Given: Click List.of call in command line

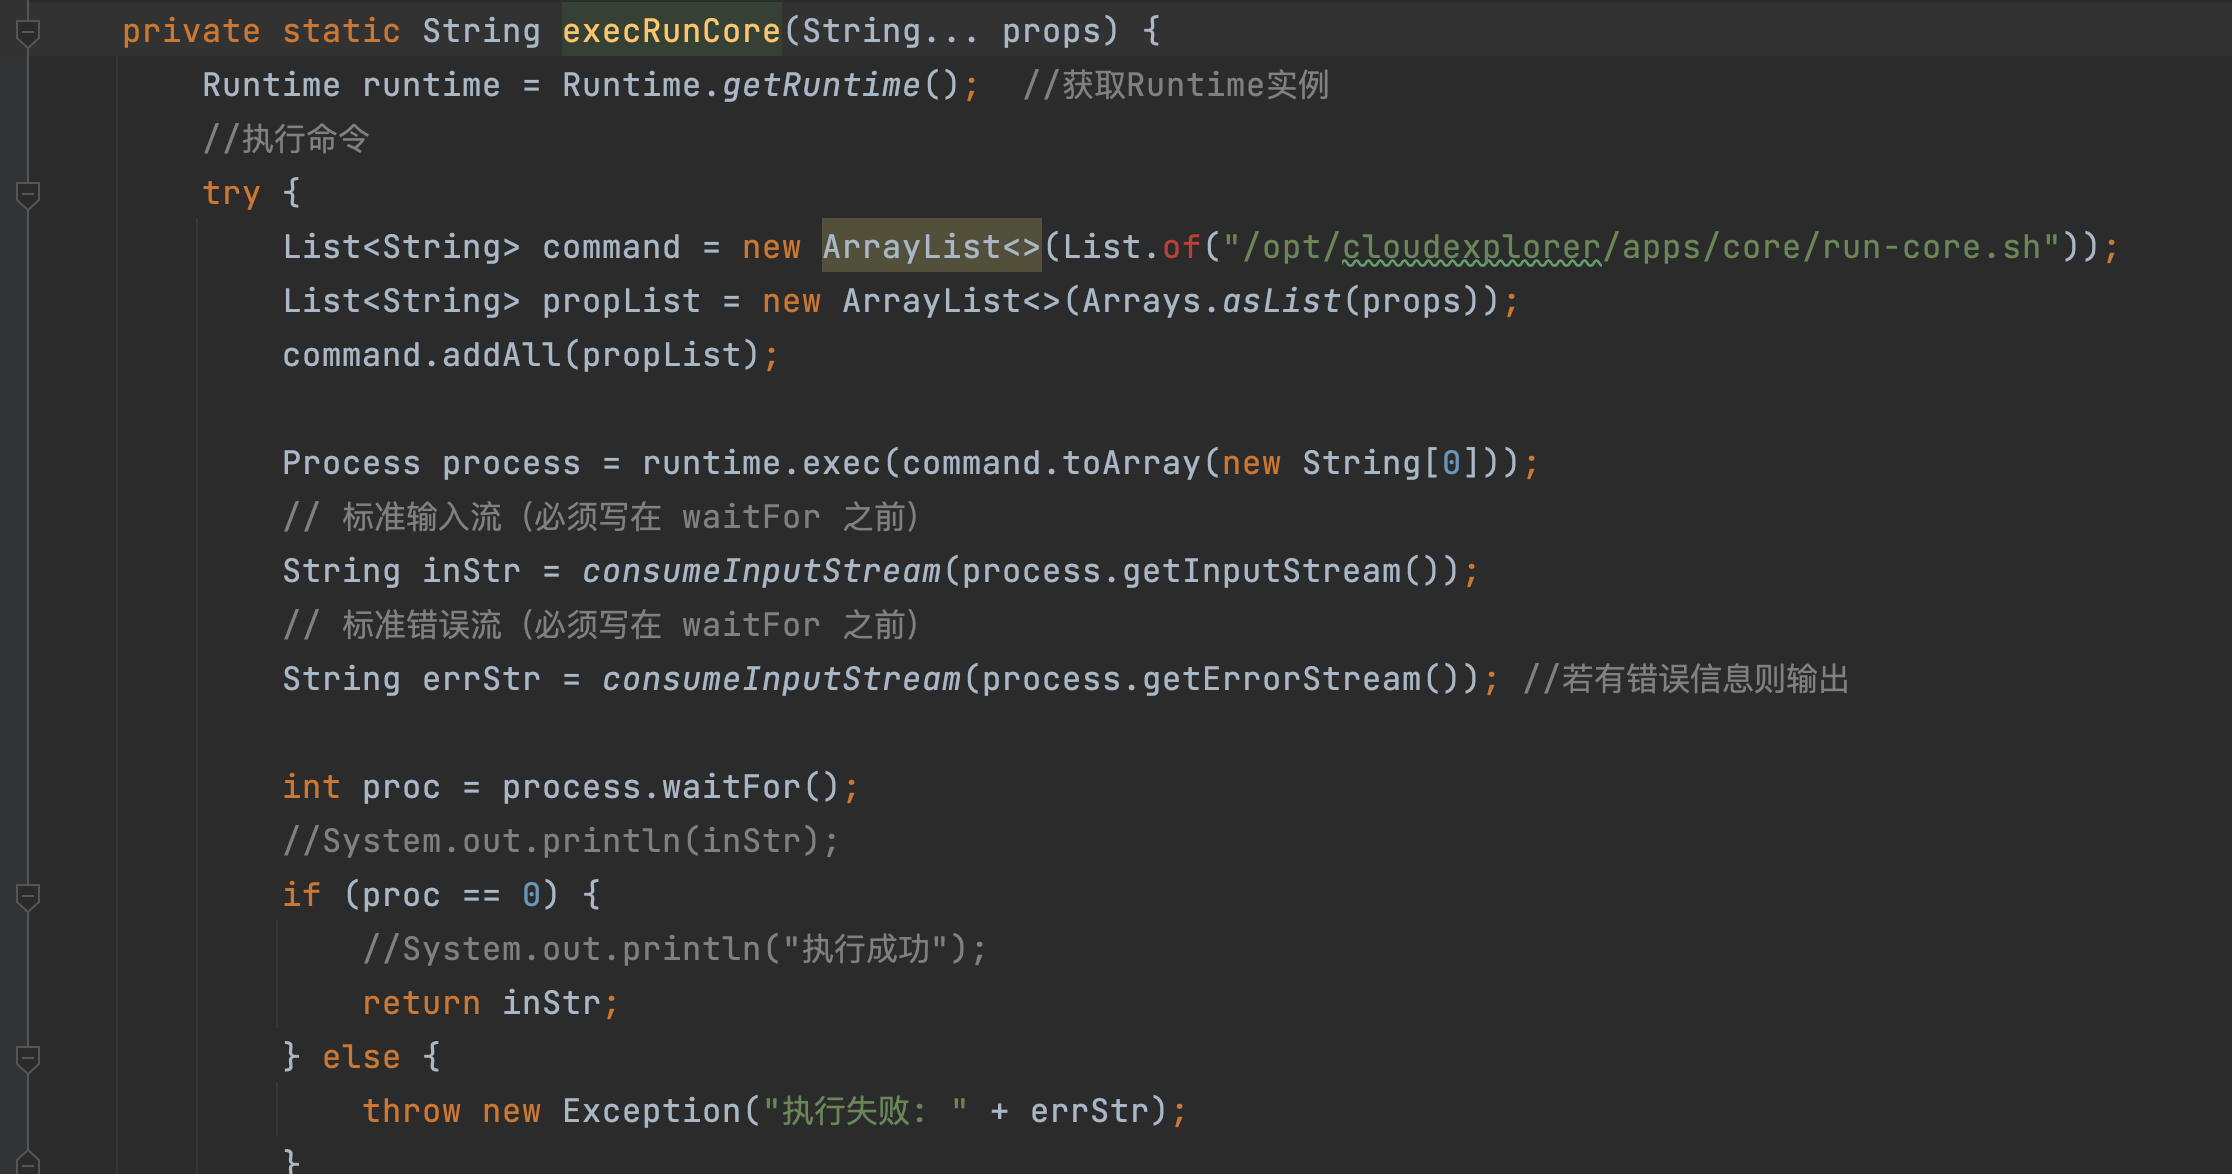Looking at the screenshot, I should pyautogui.click(x=1131, y=247).
